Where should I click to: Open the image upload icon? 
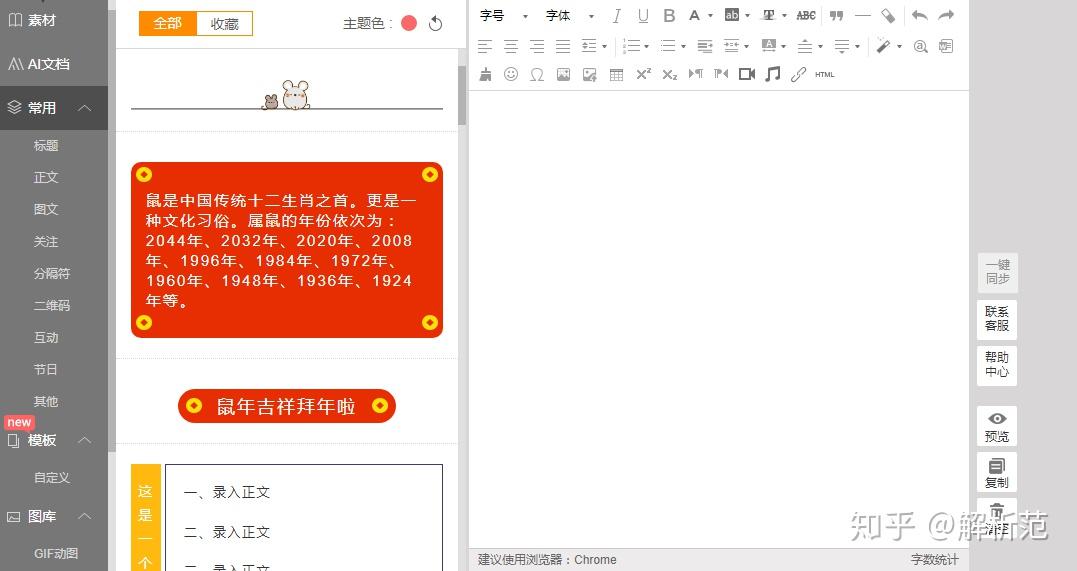[589, 74]
